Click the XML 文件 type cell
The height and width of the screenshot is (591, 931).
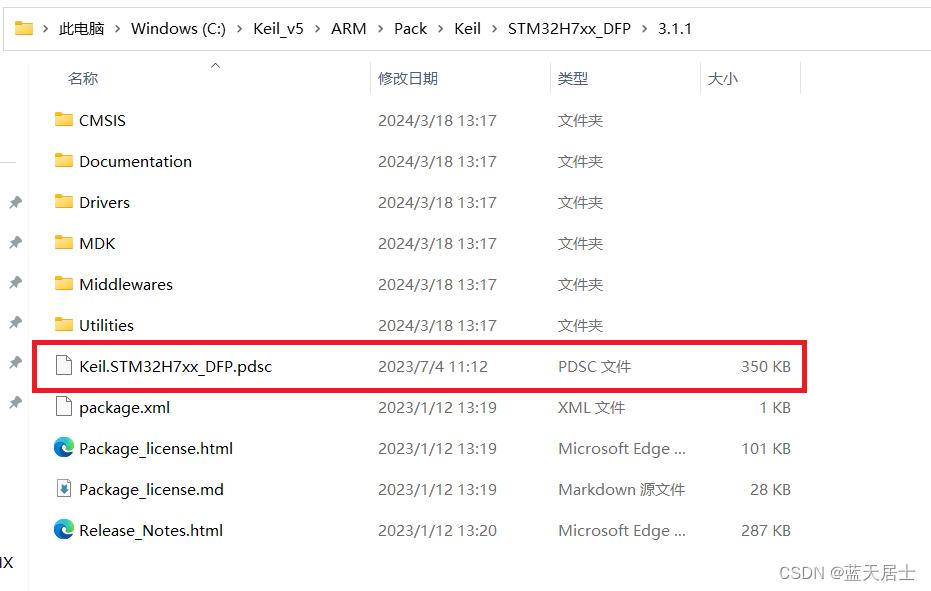[x=591, y=407]
